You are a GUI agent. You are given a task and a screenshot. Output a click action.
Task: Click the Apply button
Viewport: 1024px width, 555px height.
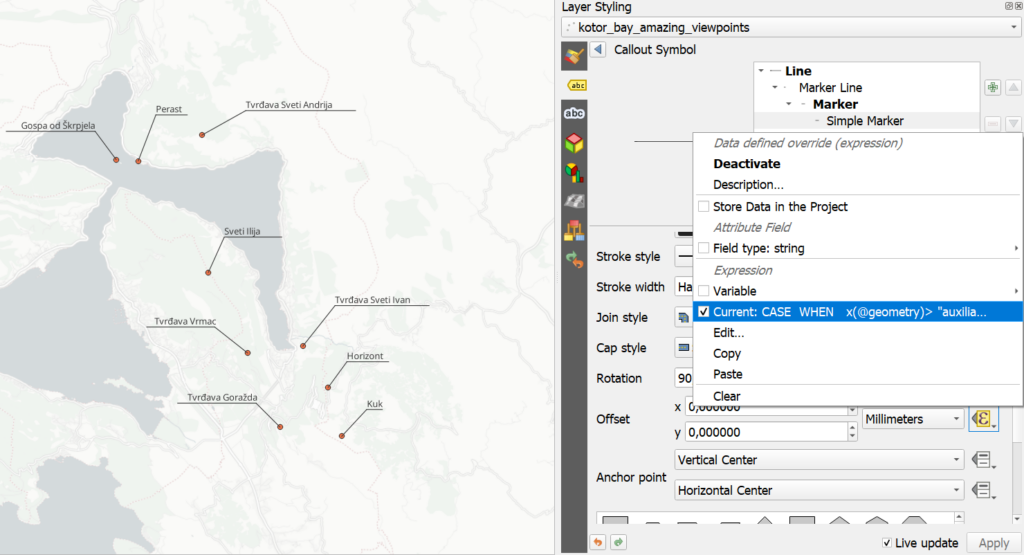pos(993,543)
